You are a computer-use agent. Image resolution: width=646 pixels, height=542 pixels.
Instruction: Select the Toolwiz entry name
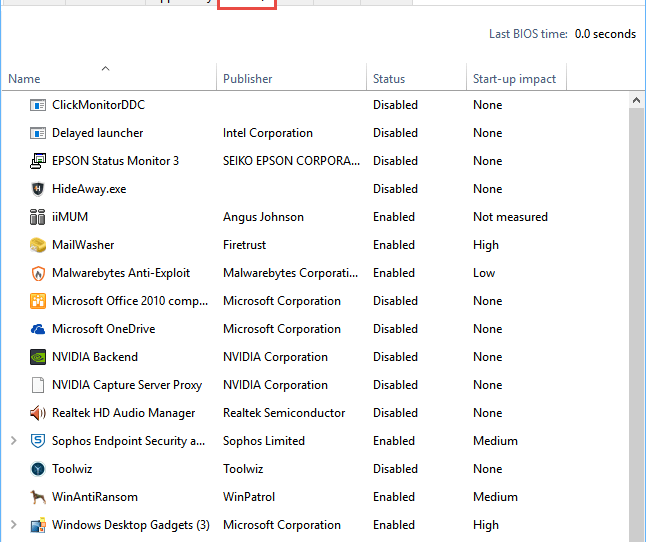pos(72,469)
